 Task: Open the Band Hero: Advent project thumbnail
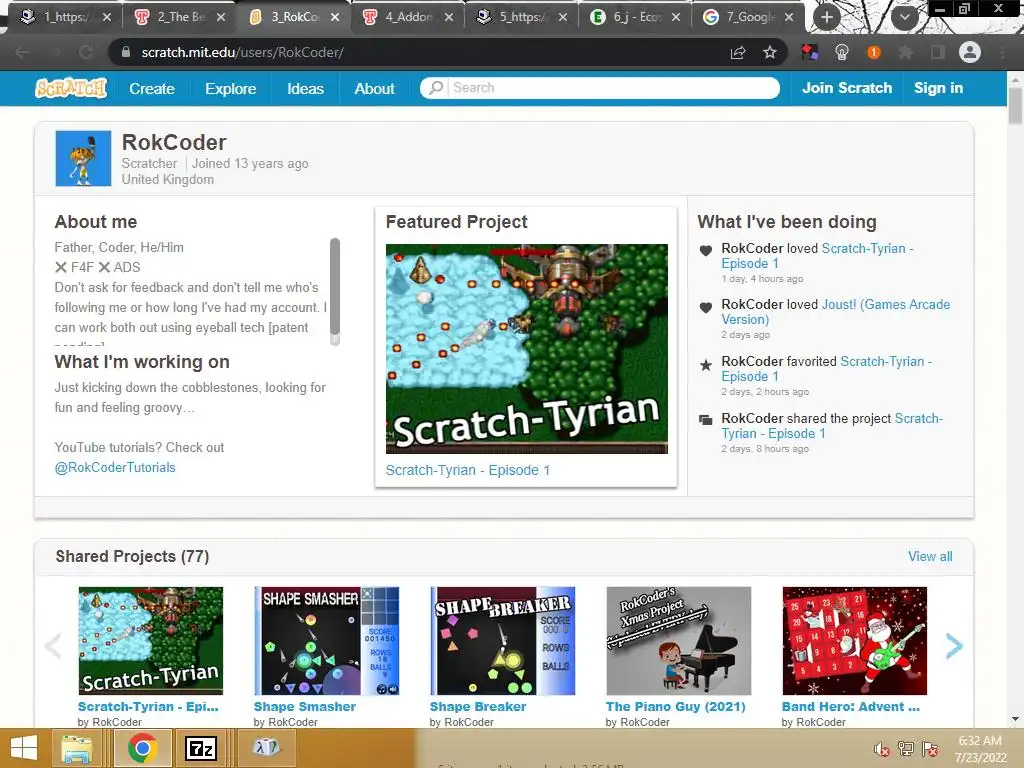pos(855,641)
